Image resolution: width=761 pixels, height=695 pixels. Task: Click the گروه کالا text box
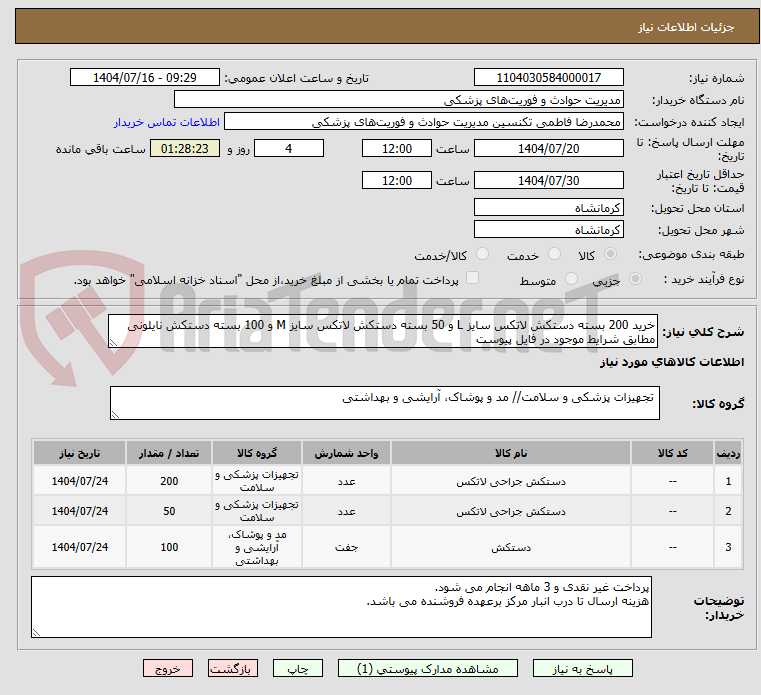point(385,403)
